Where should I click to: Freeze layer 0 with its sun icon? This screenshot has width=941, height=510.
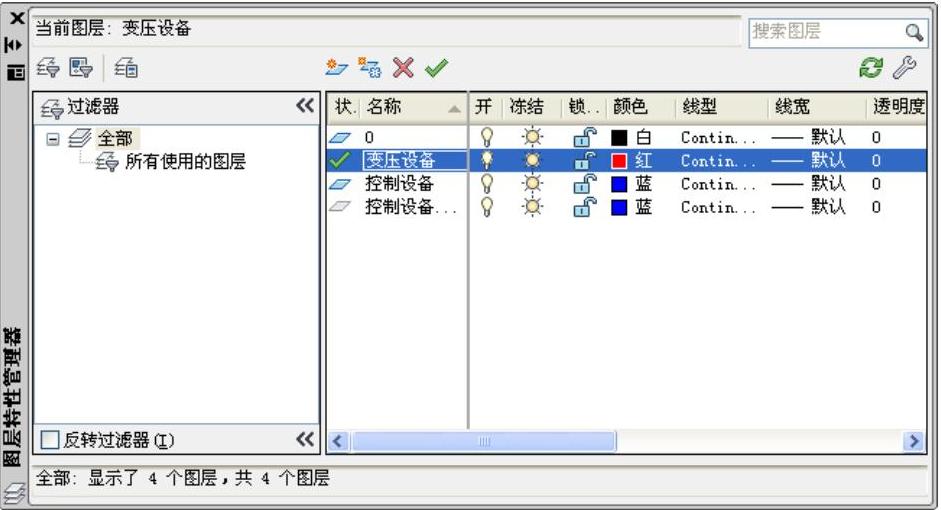point(532,137)
